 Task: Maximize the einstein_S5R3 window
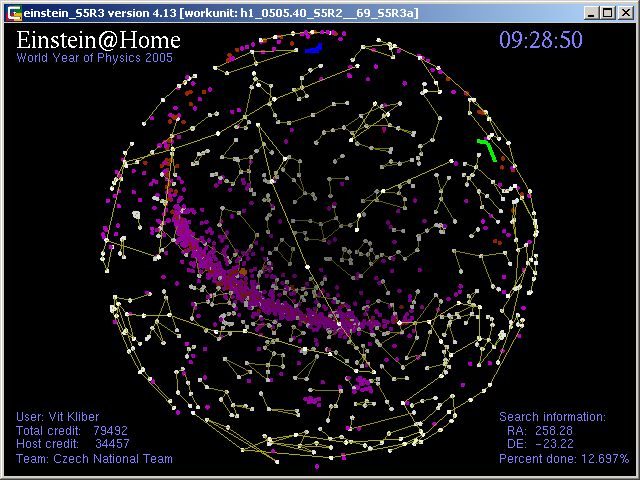[608, 13]
